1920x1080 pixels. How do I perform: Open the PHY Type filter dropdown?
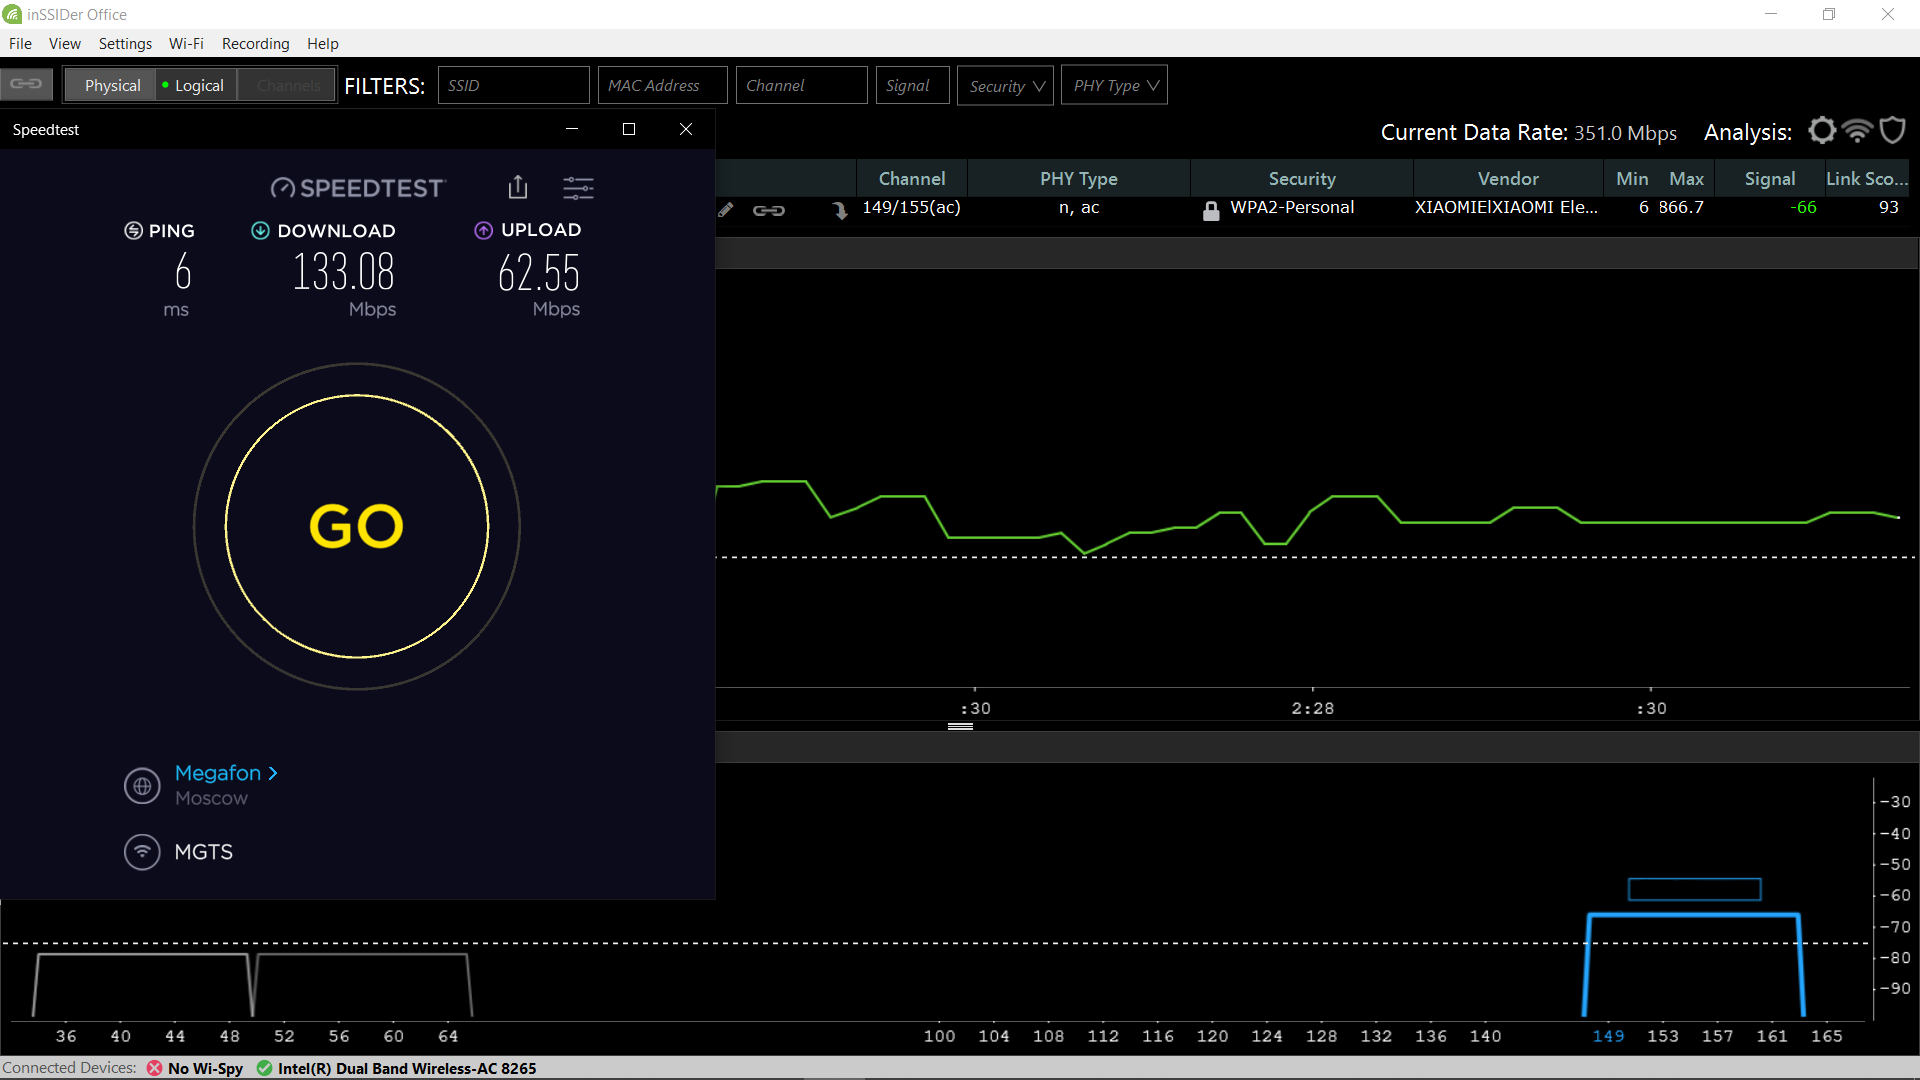tap(1114, 85)
